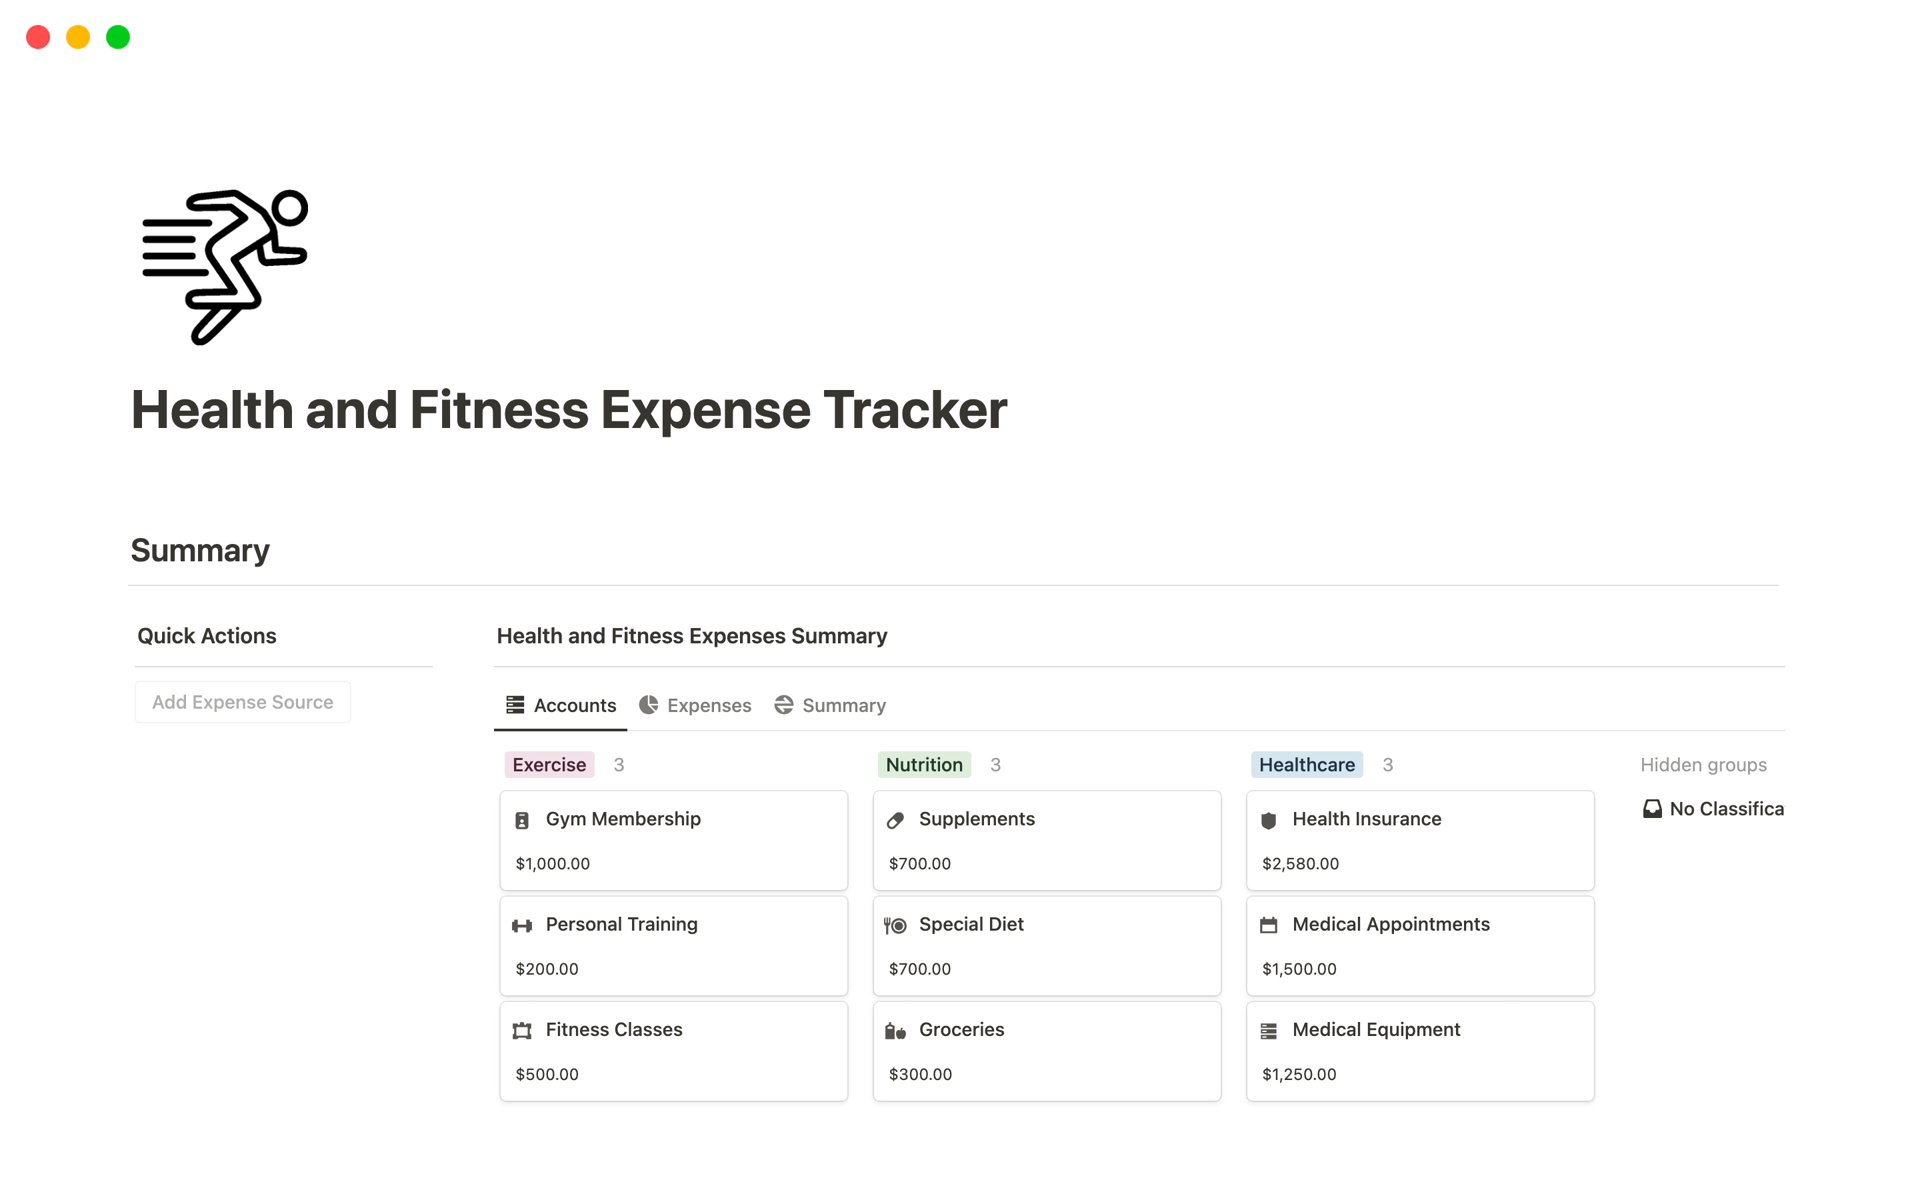Viewport: 1920px width, 1200px height.
Task: Click the No Classification book icon
Action: (x=1652, y=808)
